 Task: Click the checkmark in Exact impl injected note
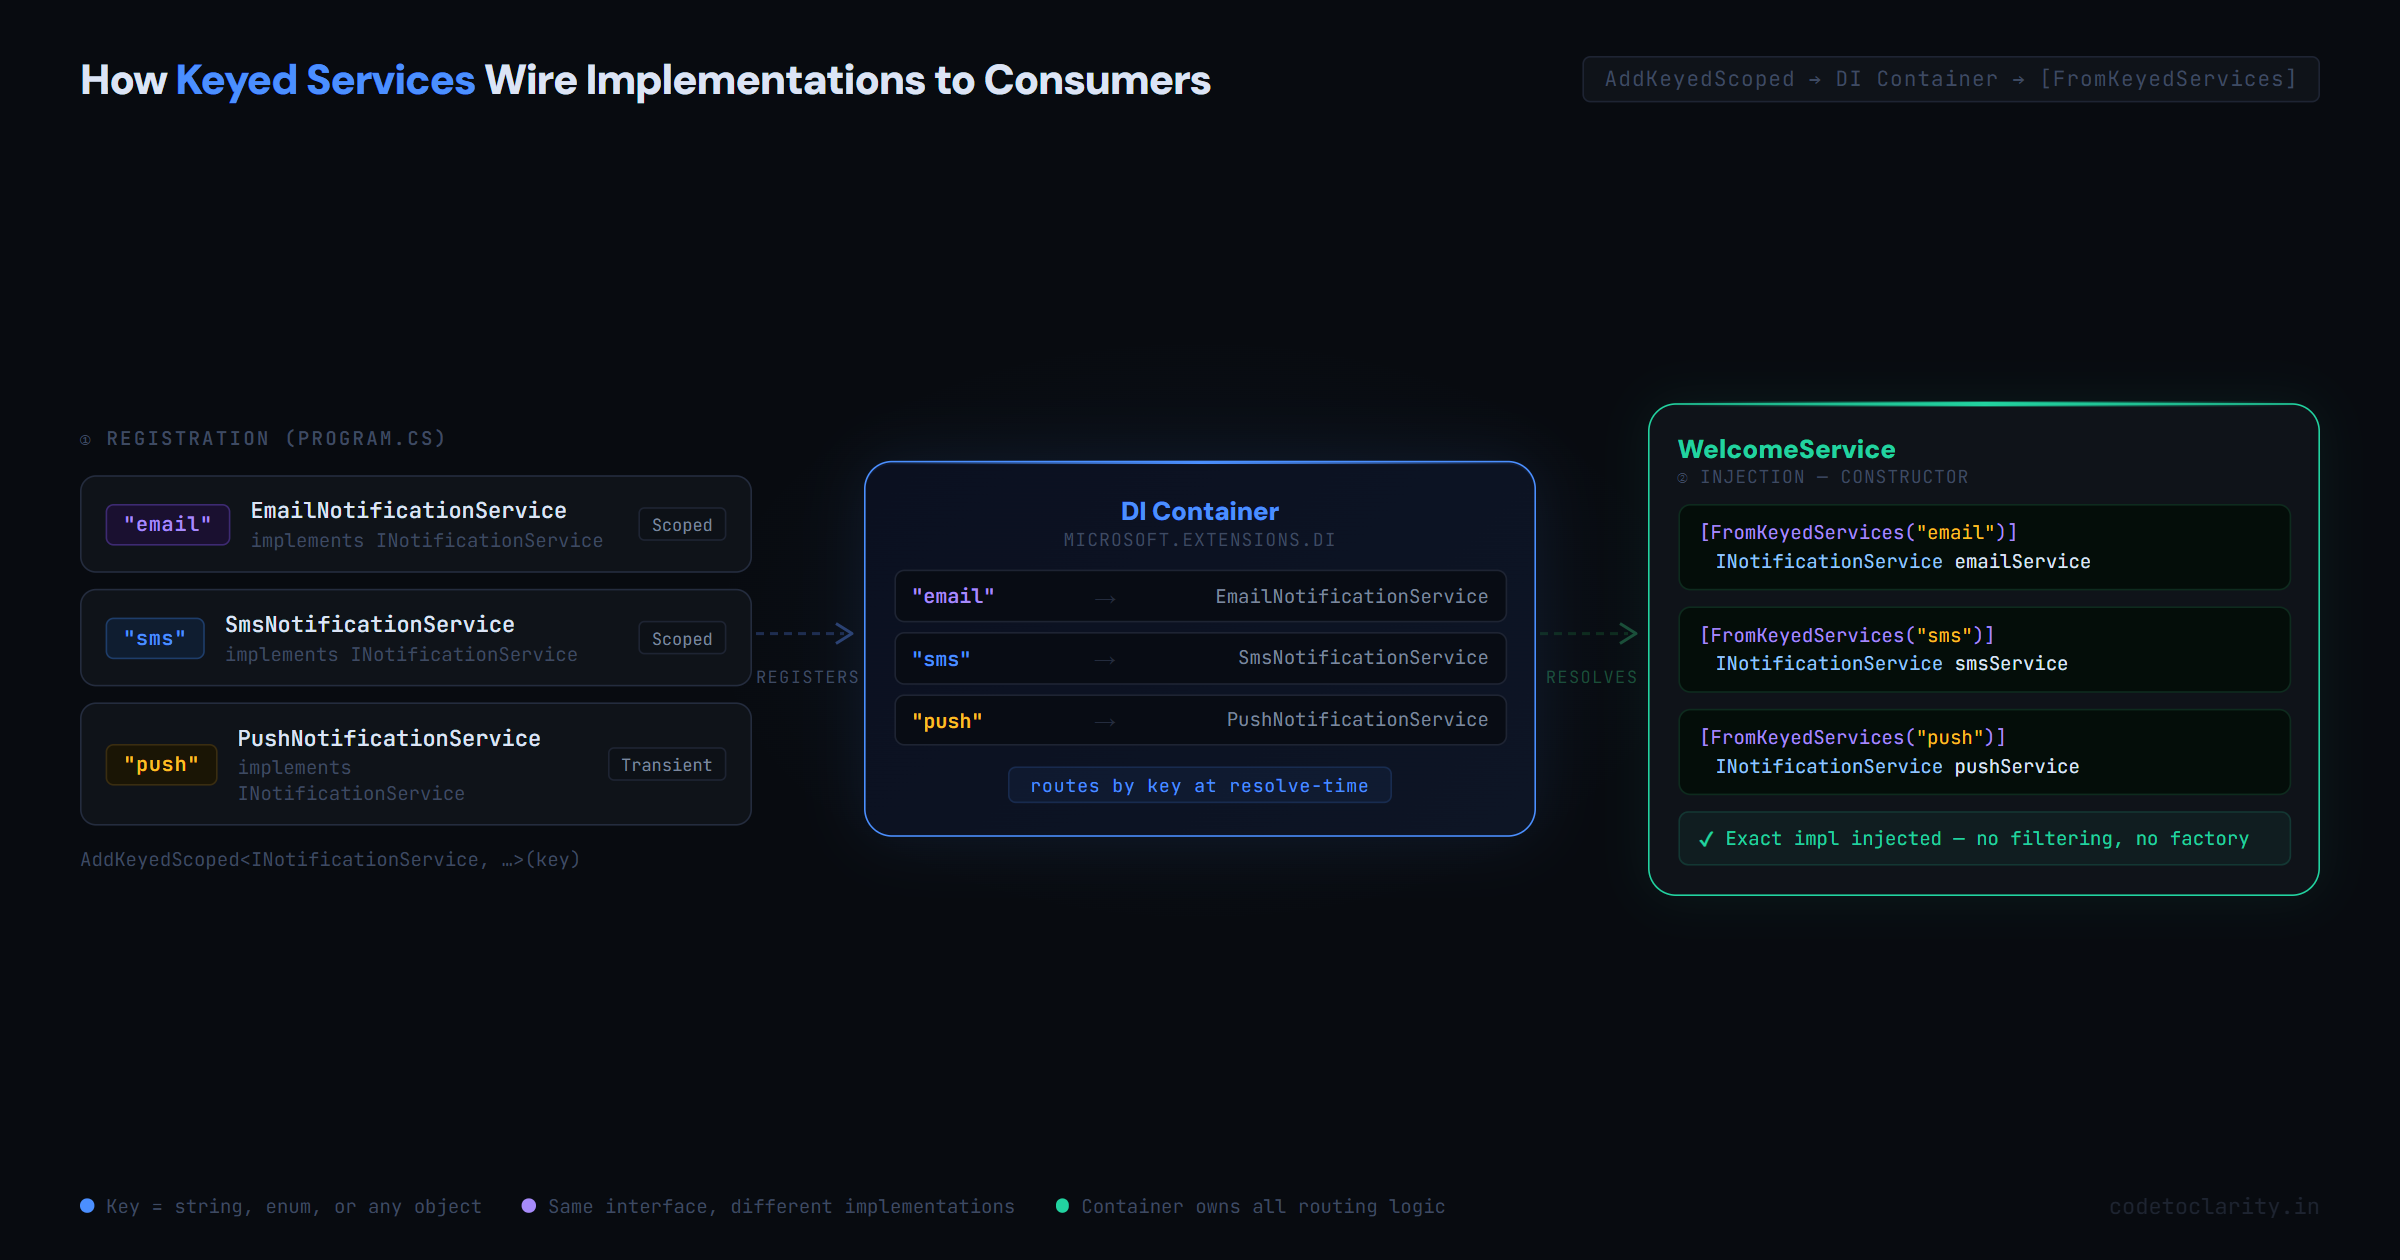(1708, 838)
